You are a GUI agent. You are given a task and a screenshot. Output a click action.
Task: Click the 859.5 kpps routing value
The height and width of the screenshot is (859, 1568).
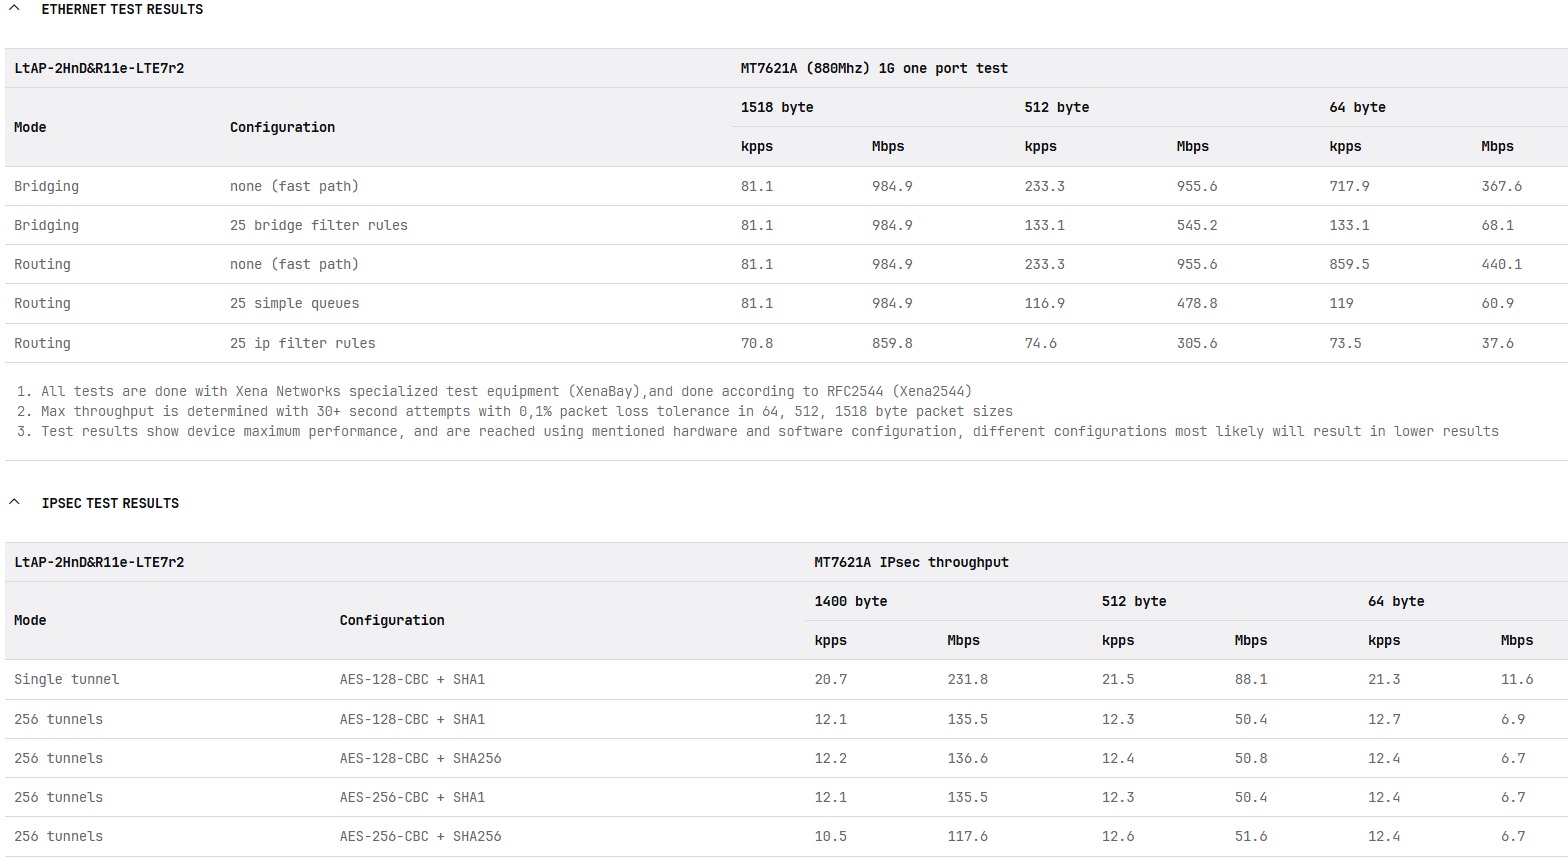point(1349,264)
